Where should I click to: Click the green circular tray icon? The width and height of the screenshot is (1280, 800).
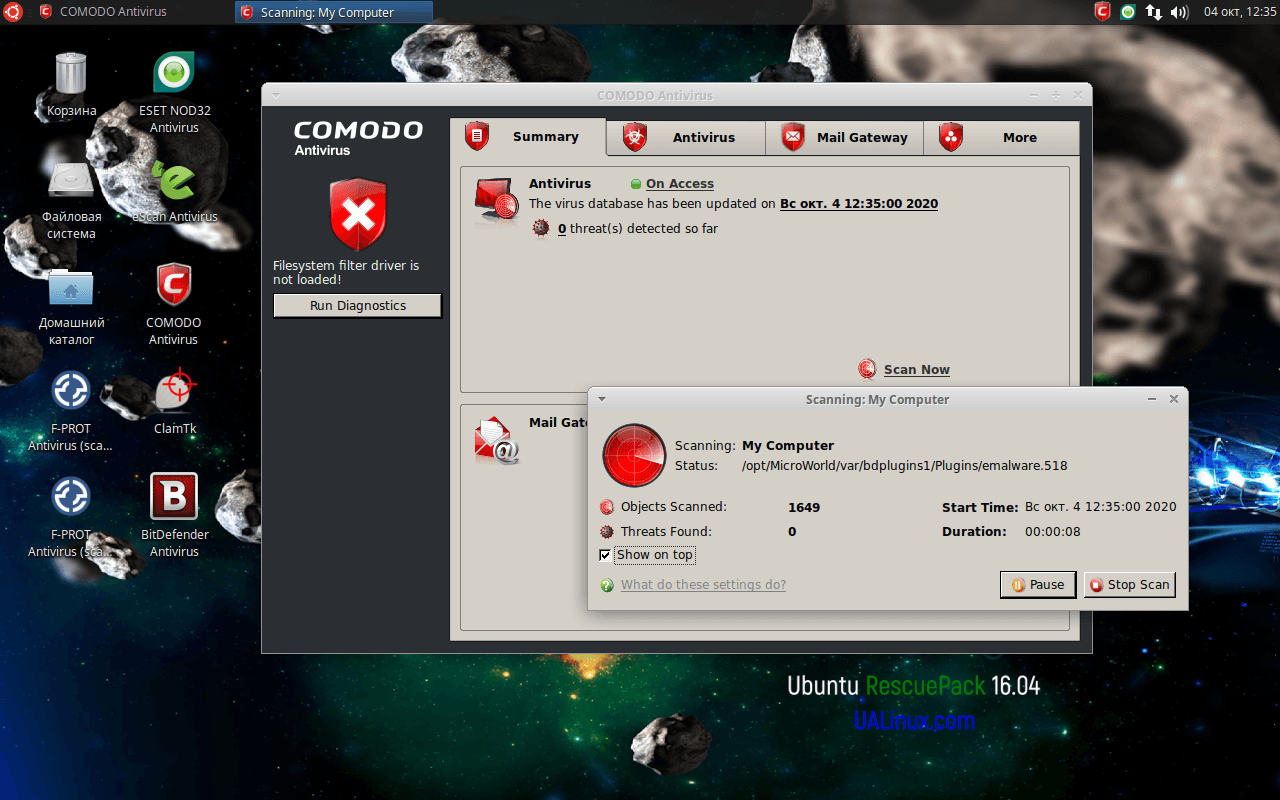click(1128, 12)
